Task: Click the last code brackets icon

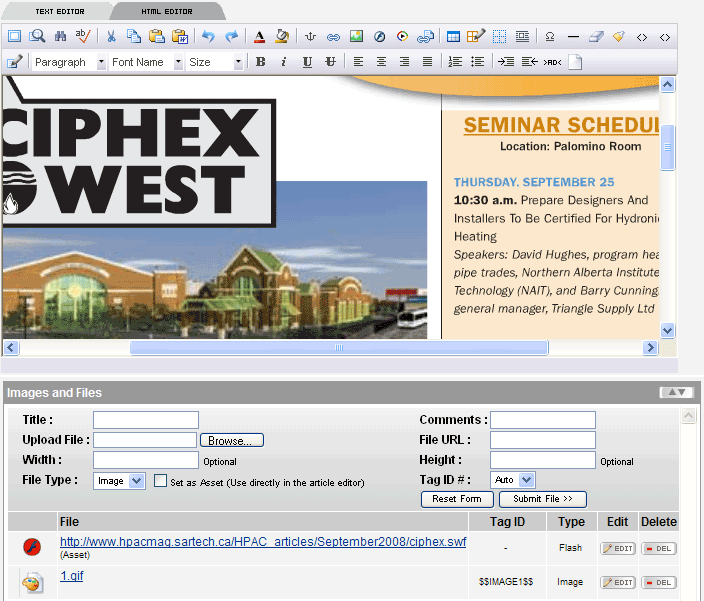Action: tap(665, 37)
